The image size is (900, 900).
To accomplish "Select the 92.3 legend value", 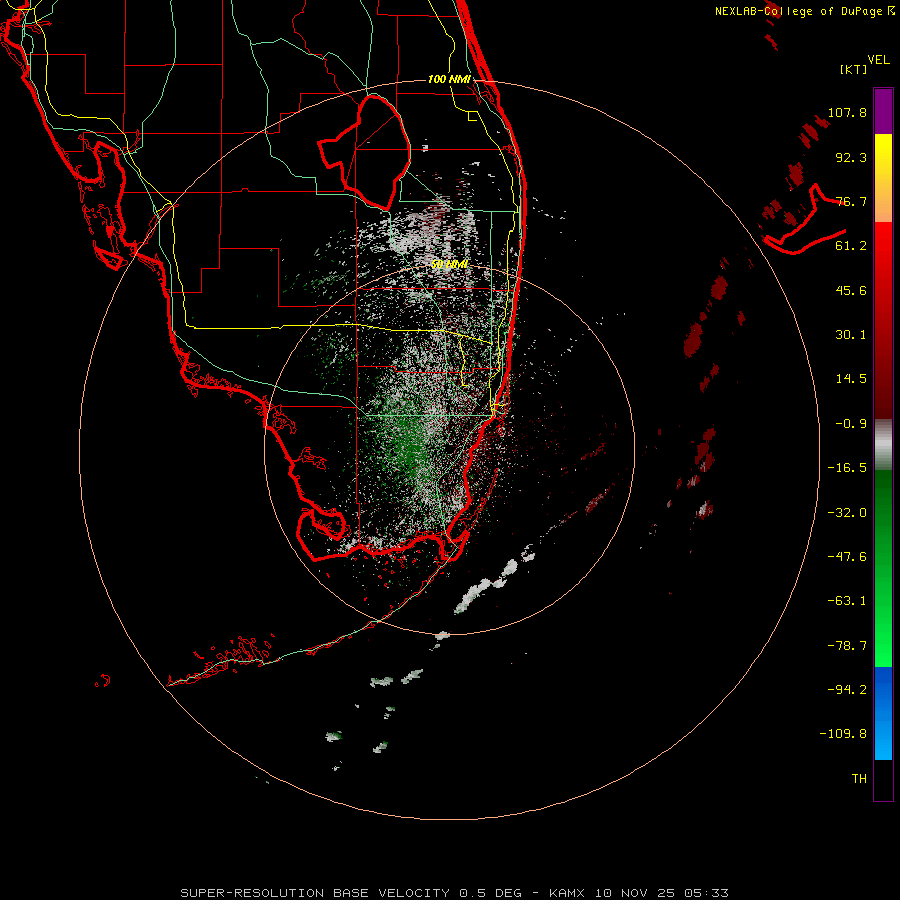I will click(x=851, y=157).
